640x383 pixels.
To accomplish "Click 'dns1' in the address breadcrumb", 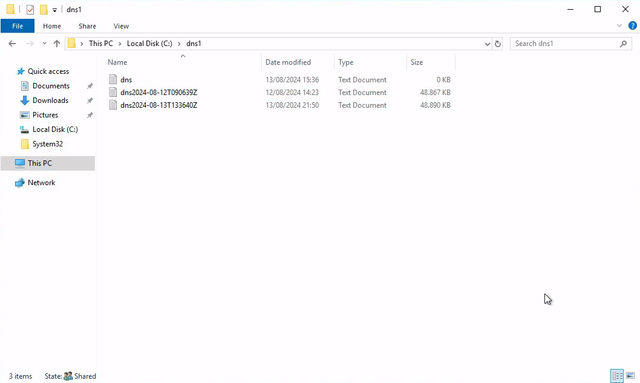I will click(x=194, y=43).
